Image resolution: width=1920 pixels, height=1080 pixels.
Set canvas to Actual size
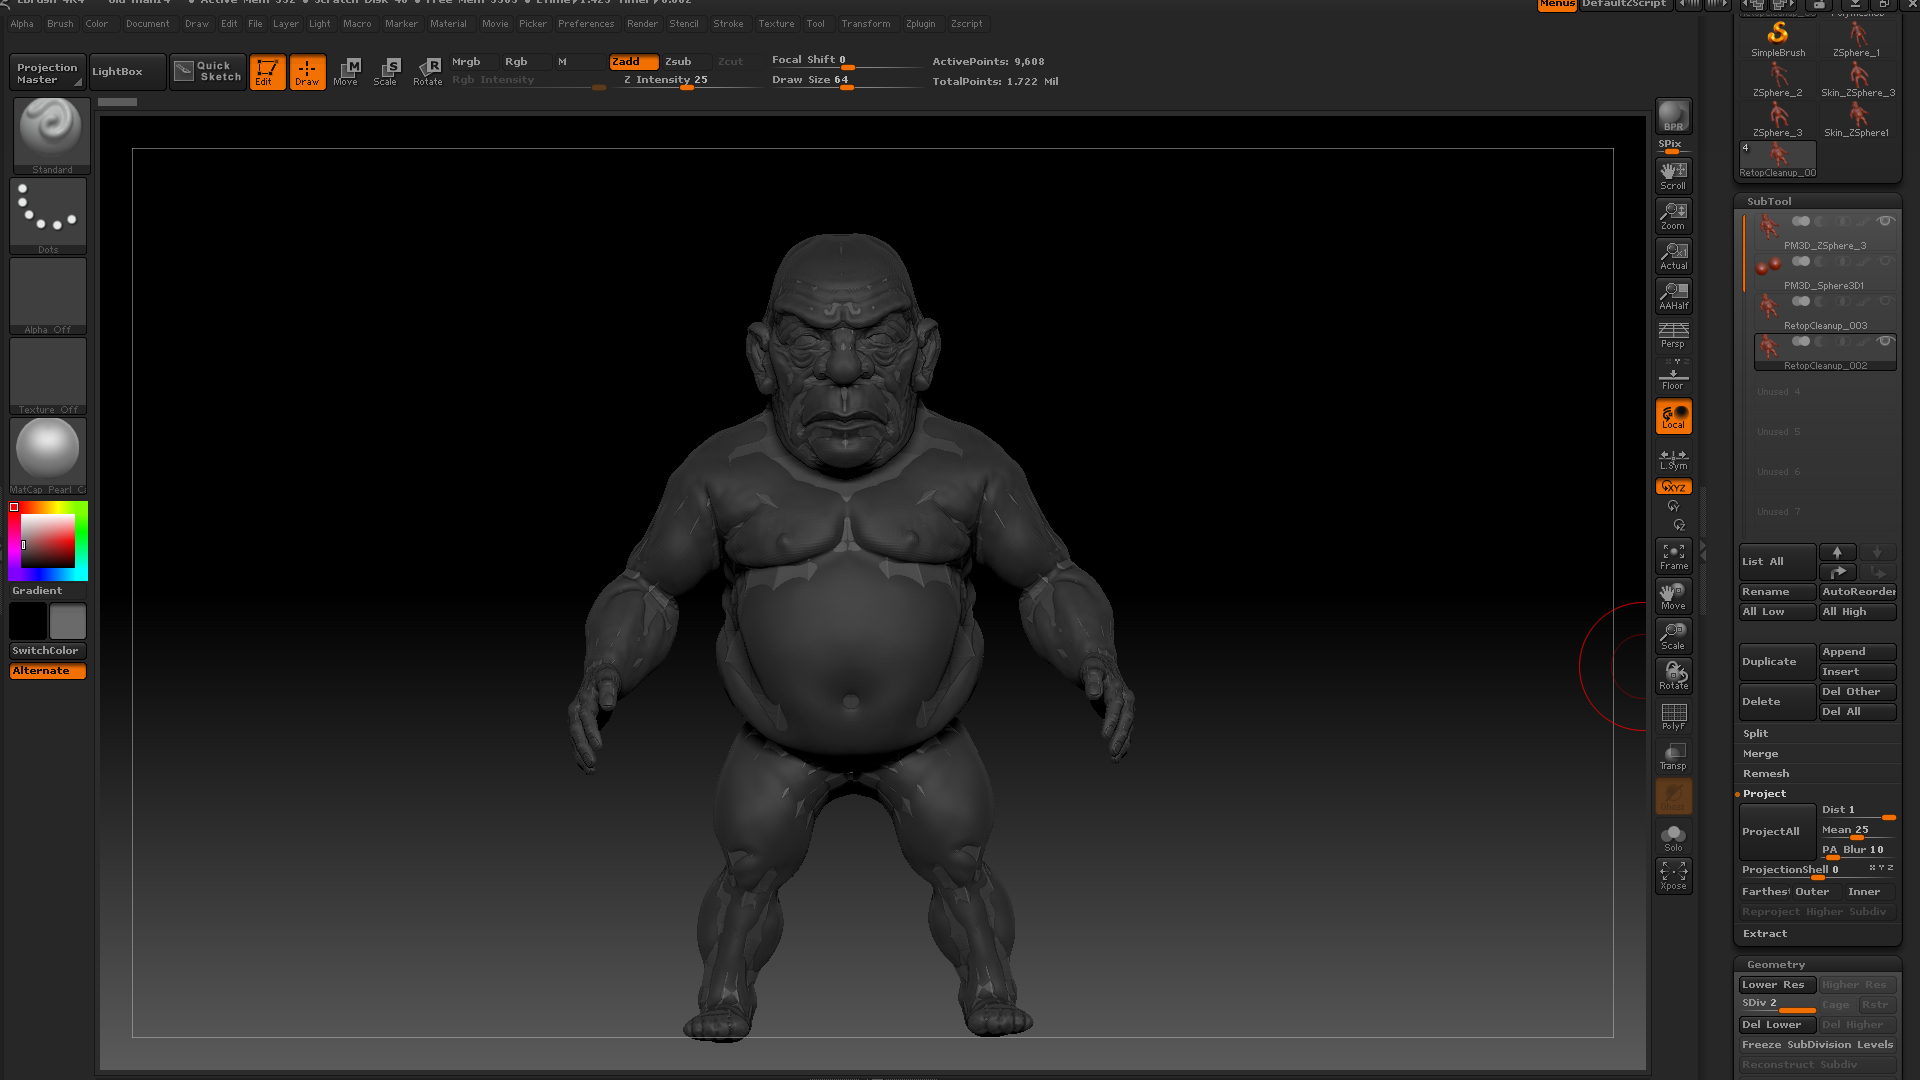(x=1673, y=256)
